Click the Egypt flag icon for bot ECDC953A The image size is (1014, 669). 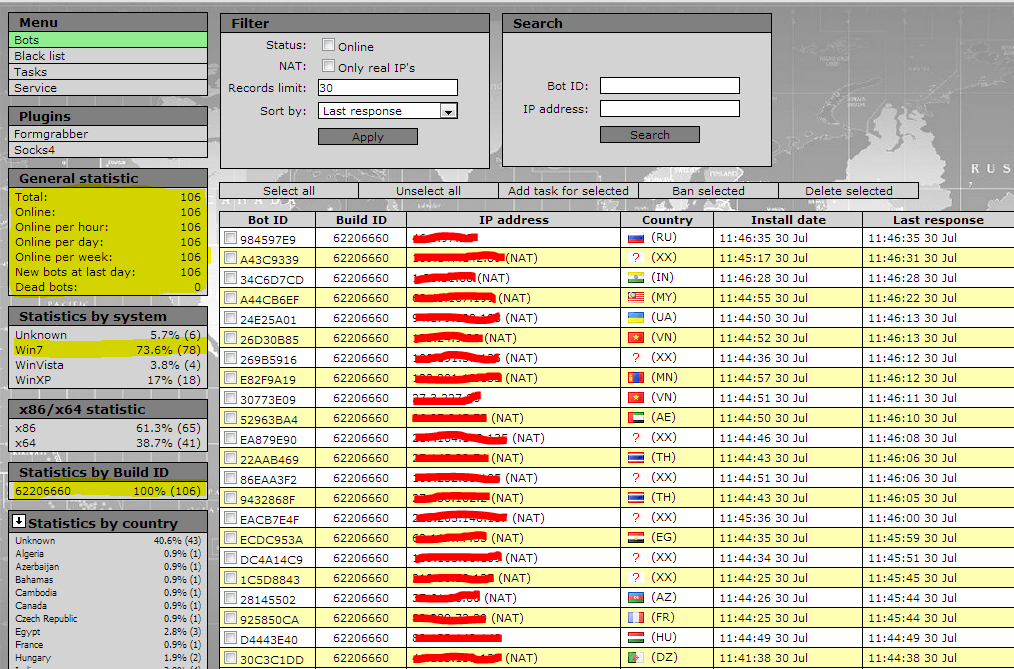(636, 538)
